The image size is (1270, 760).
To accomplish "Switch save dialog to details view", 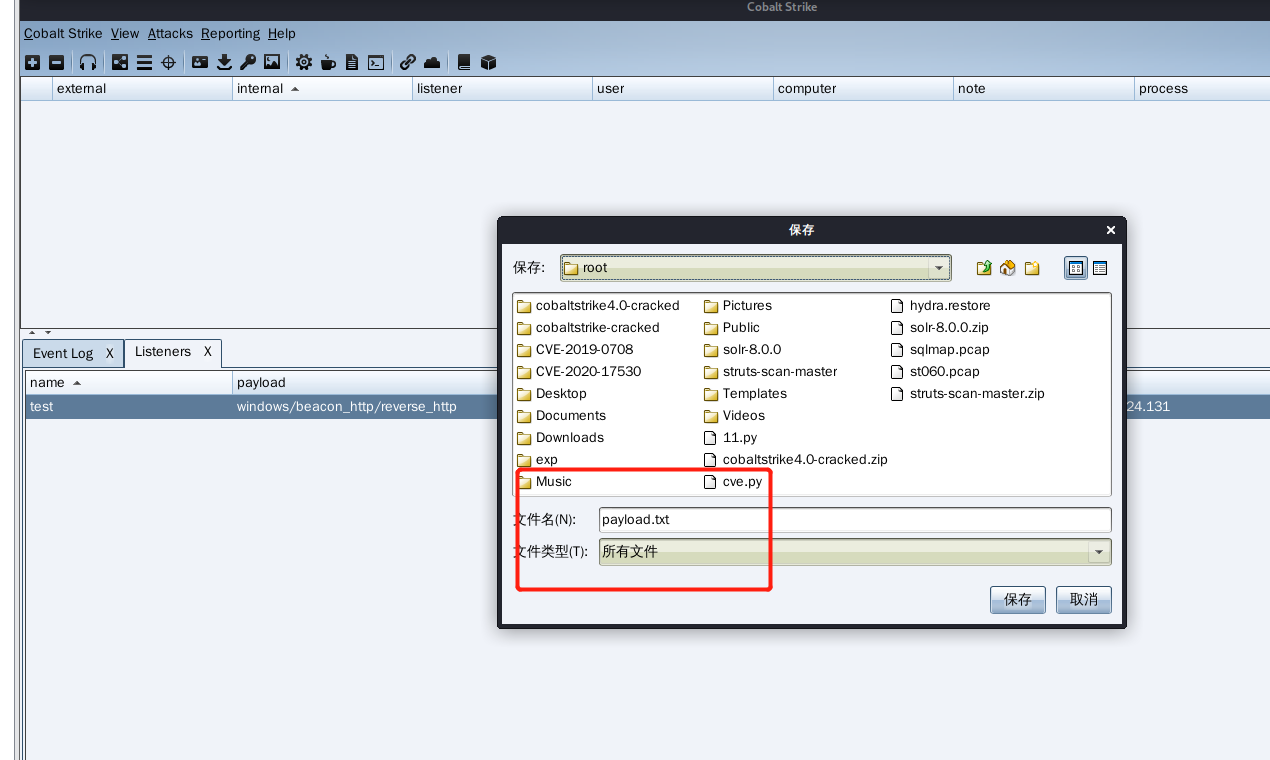I will (1100, 268).
